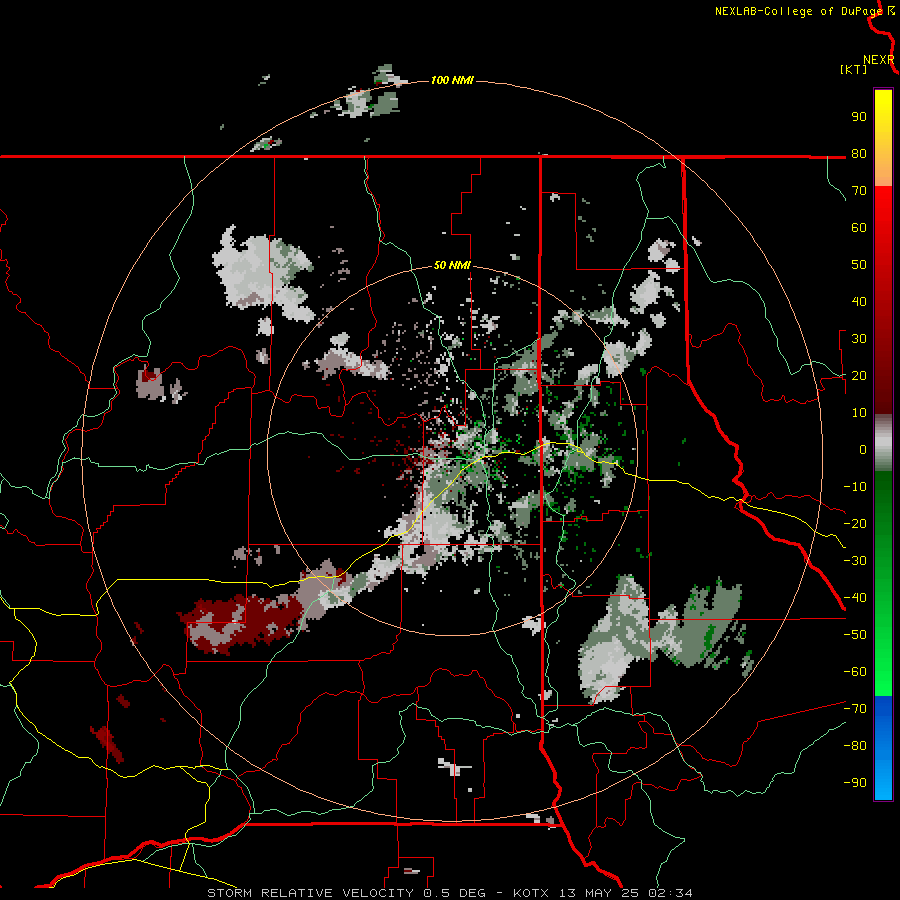Click the positive 10 label on velocity scale

(859, 413)
